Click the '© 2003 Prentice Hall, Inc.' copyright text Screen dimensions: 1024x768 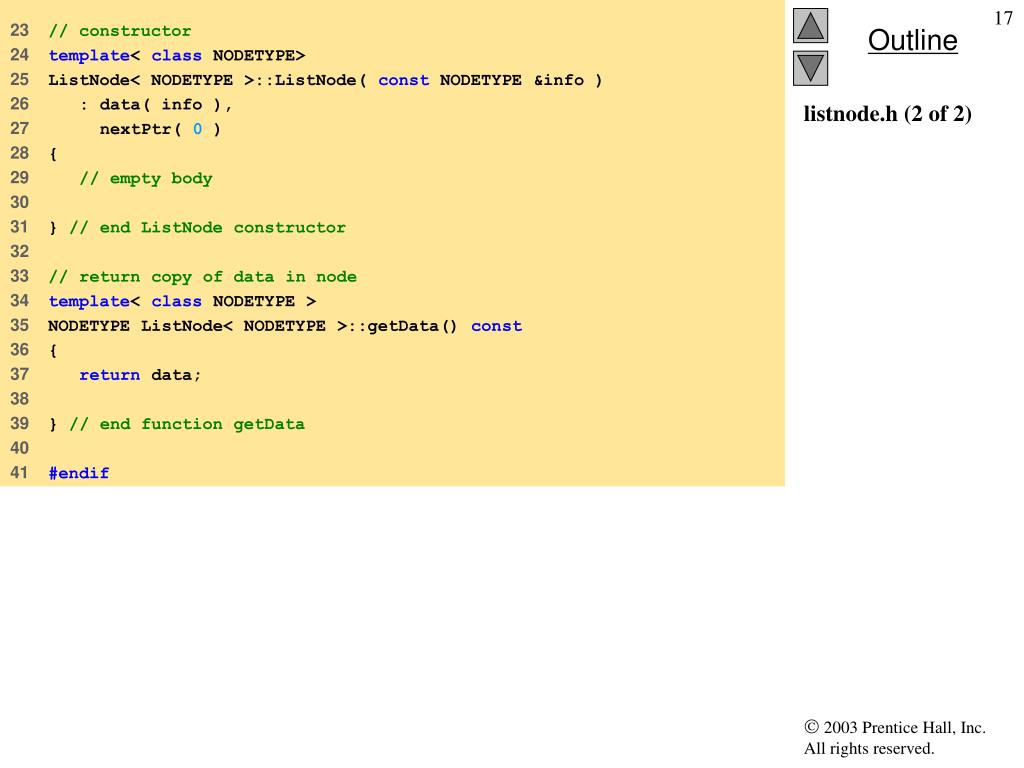(895, 728)
